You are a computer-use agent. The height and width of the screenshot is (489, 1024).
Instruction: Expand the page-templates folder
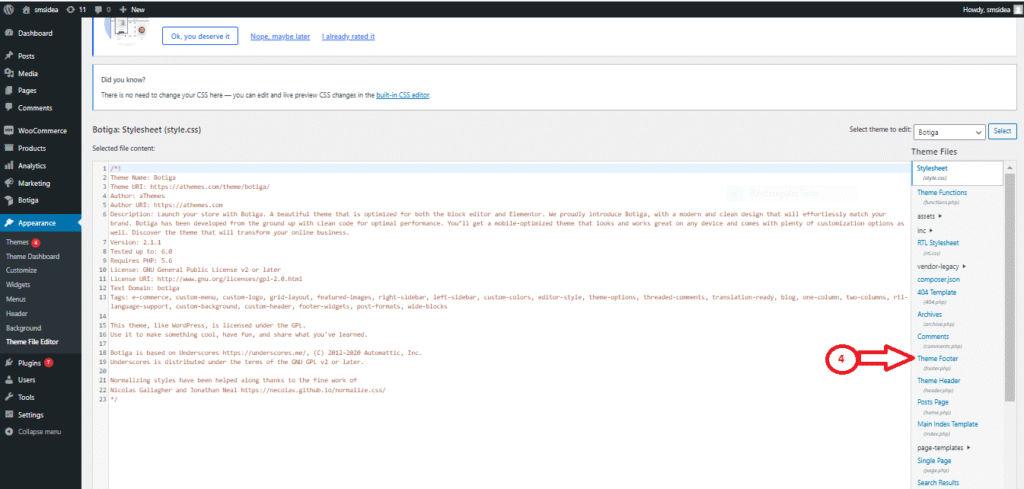945,447
